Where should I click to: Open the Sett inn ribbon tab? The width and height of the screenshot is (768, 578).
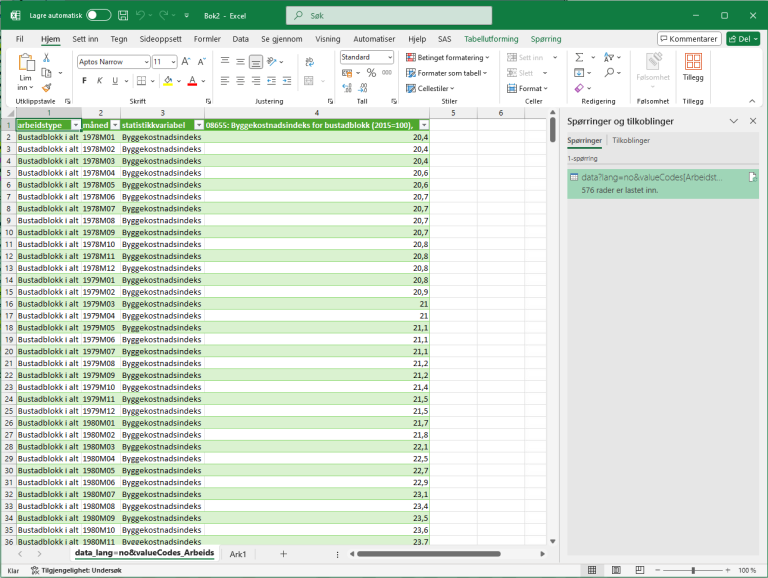point(85,38)
